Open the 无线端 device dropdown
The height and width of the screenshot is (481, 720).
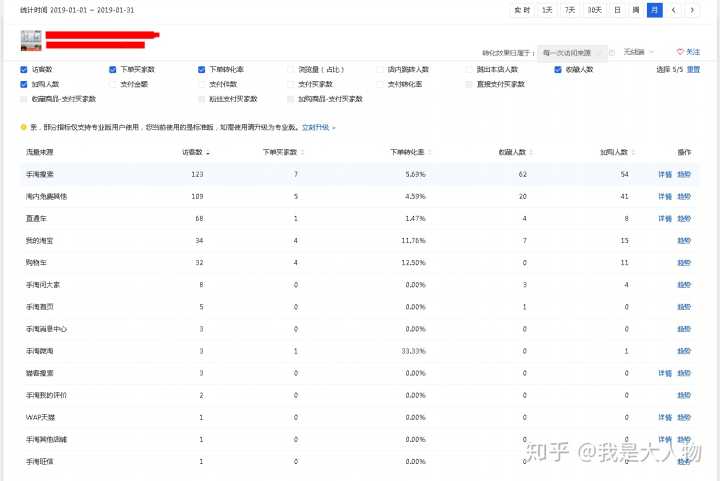tap(639, 51)
